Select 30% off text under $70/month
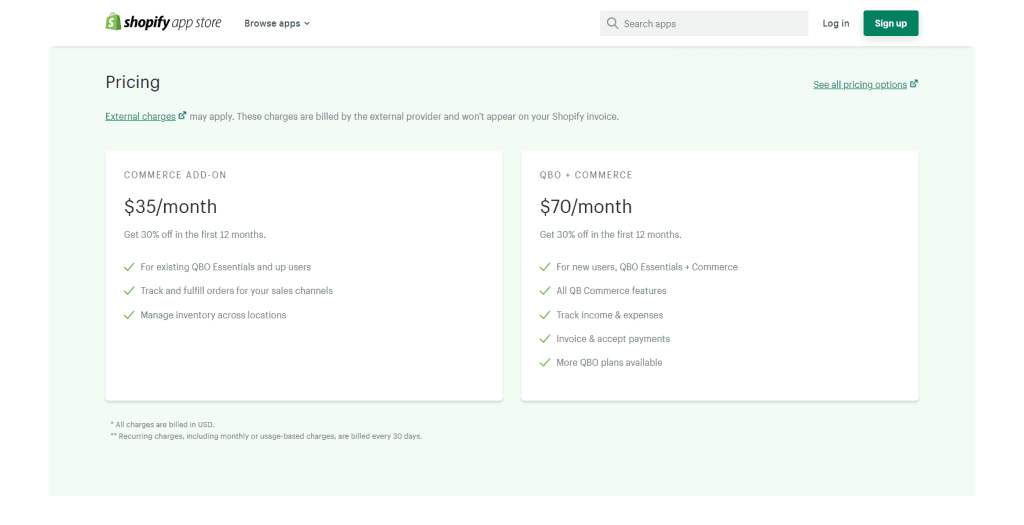1024x525 pixels. click(x=611, y=234)
